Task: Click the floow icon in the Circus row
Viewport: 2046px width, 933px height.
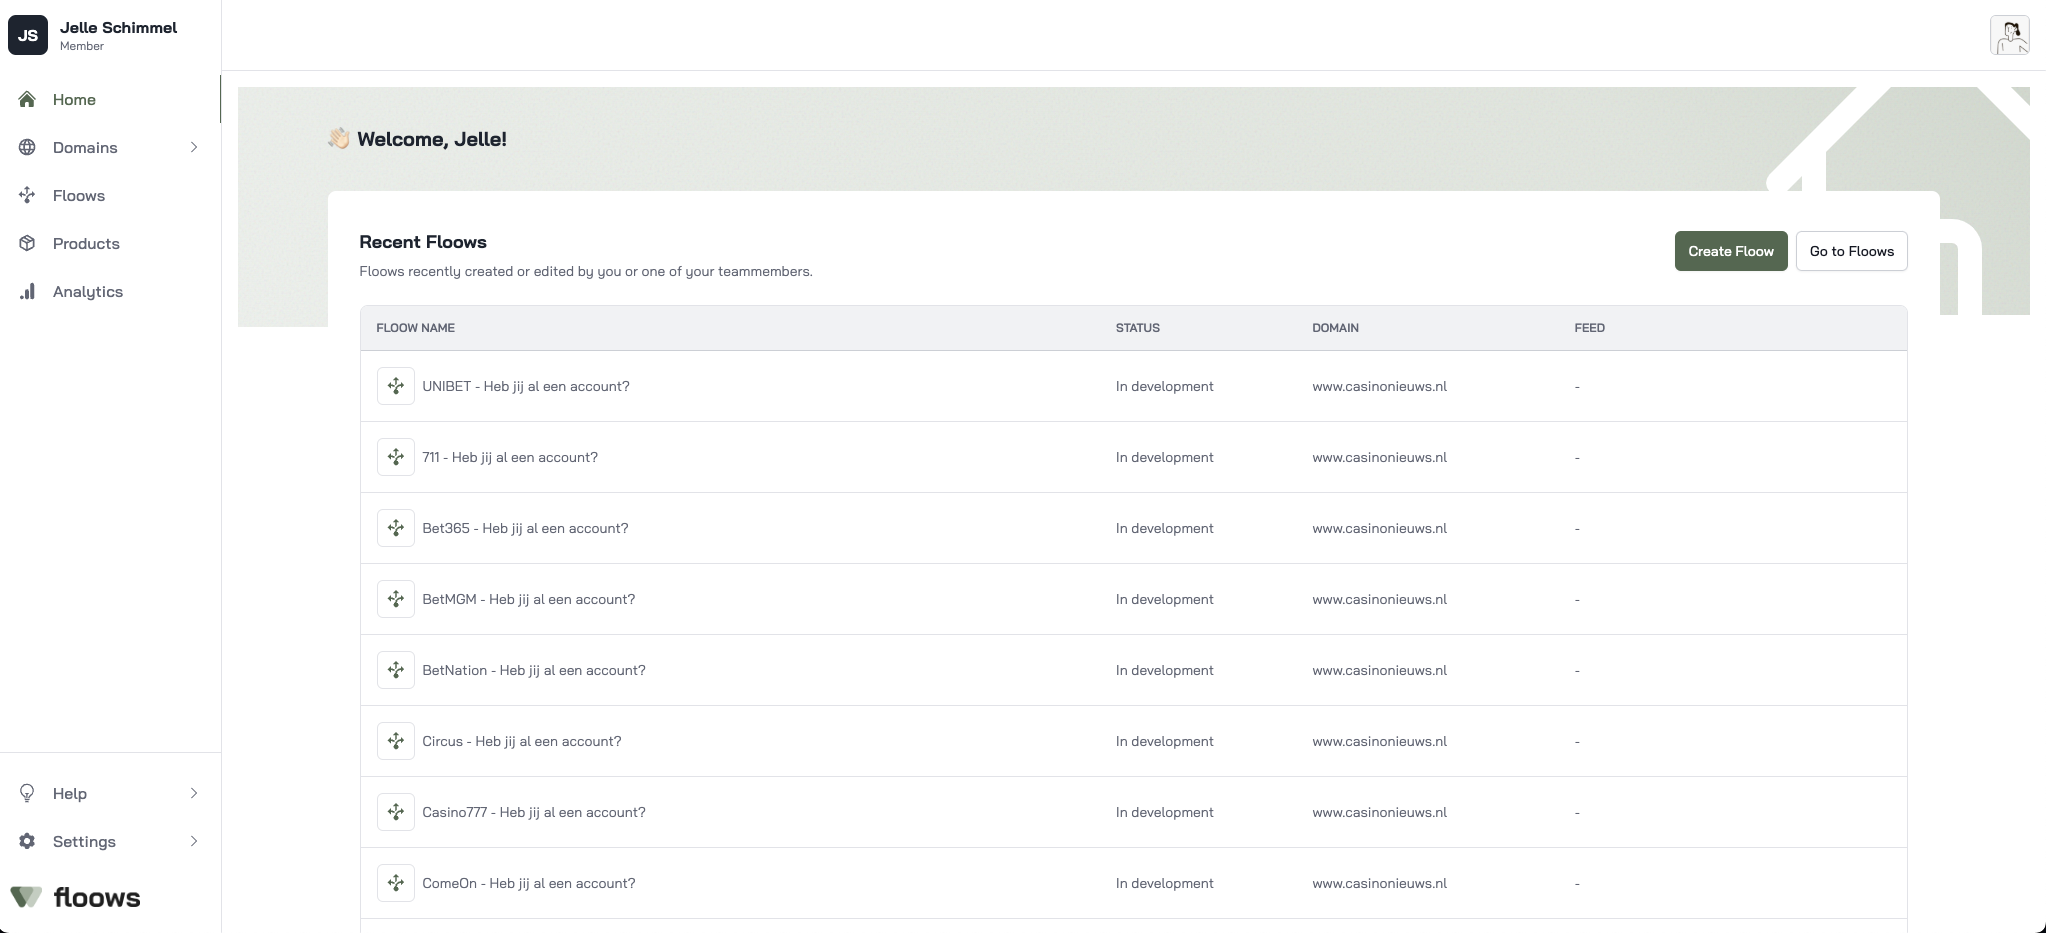Action: (396, 741)
